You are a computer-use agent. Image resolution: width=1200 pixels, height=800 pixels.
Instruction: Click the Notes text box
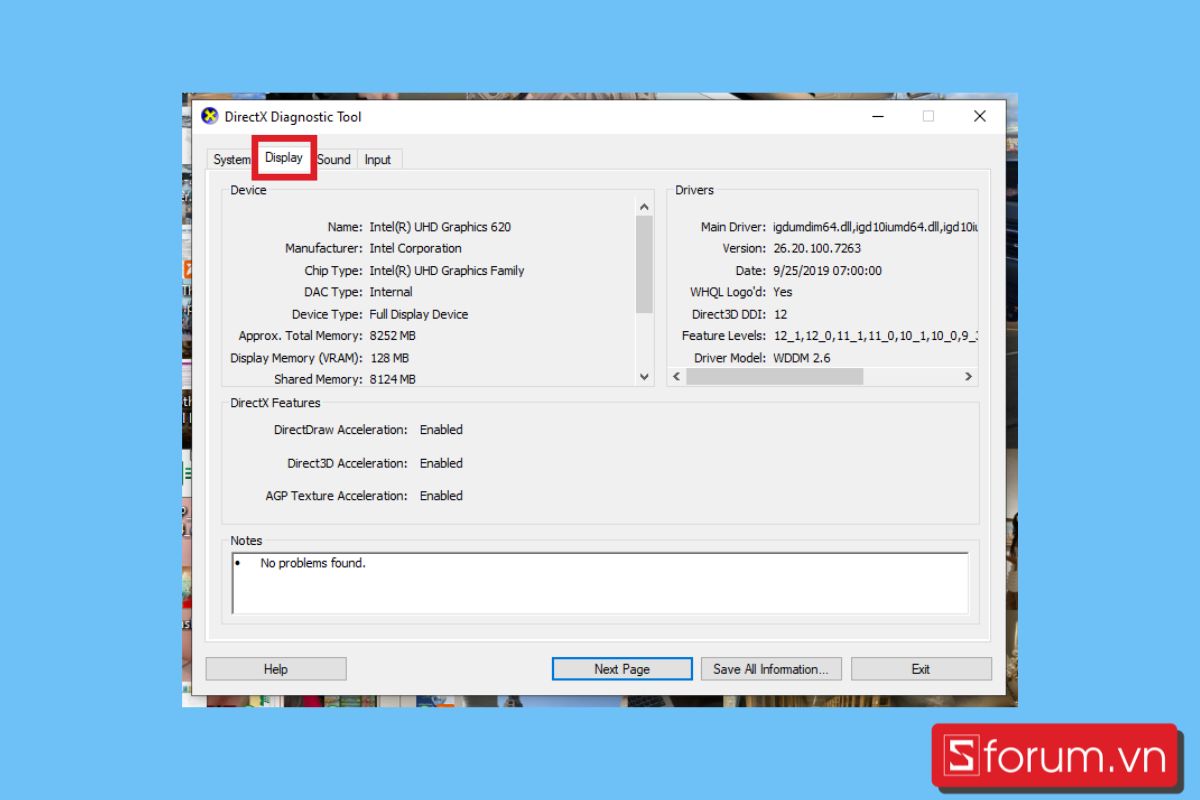click(x=600, y=583)
